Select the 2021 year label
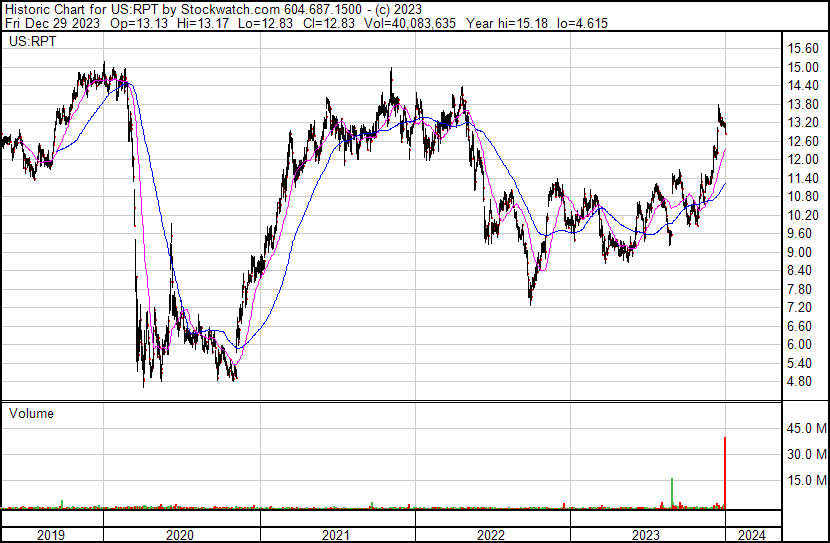This screenshot has height=543, width=830. tap(336, 535)
